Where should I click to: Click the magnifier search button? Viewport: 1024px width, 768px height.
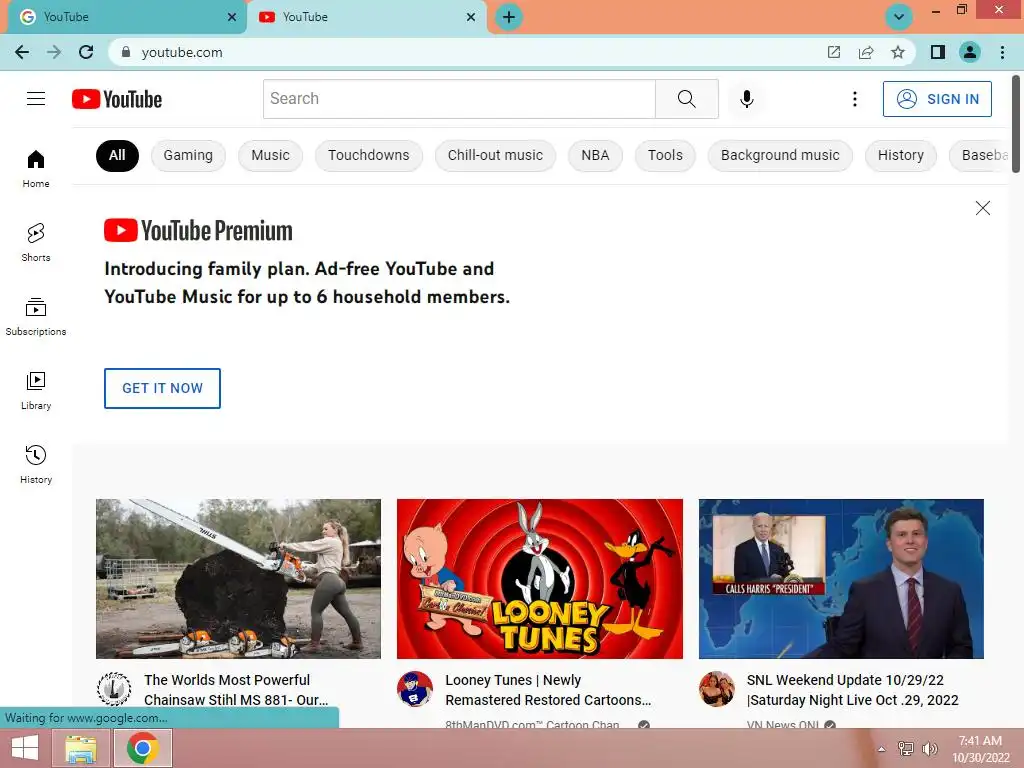(686, 99)
